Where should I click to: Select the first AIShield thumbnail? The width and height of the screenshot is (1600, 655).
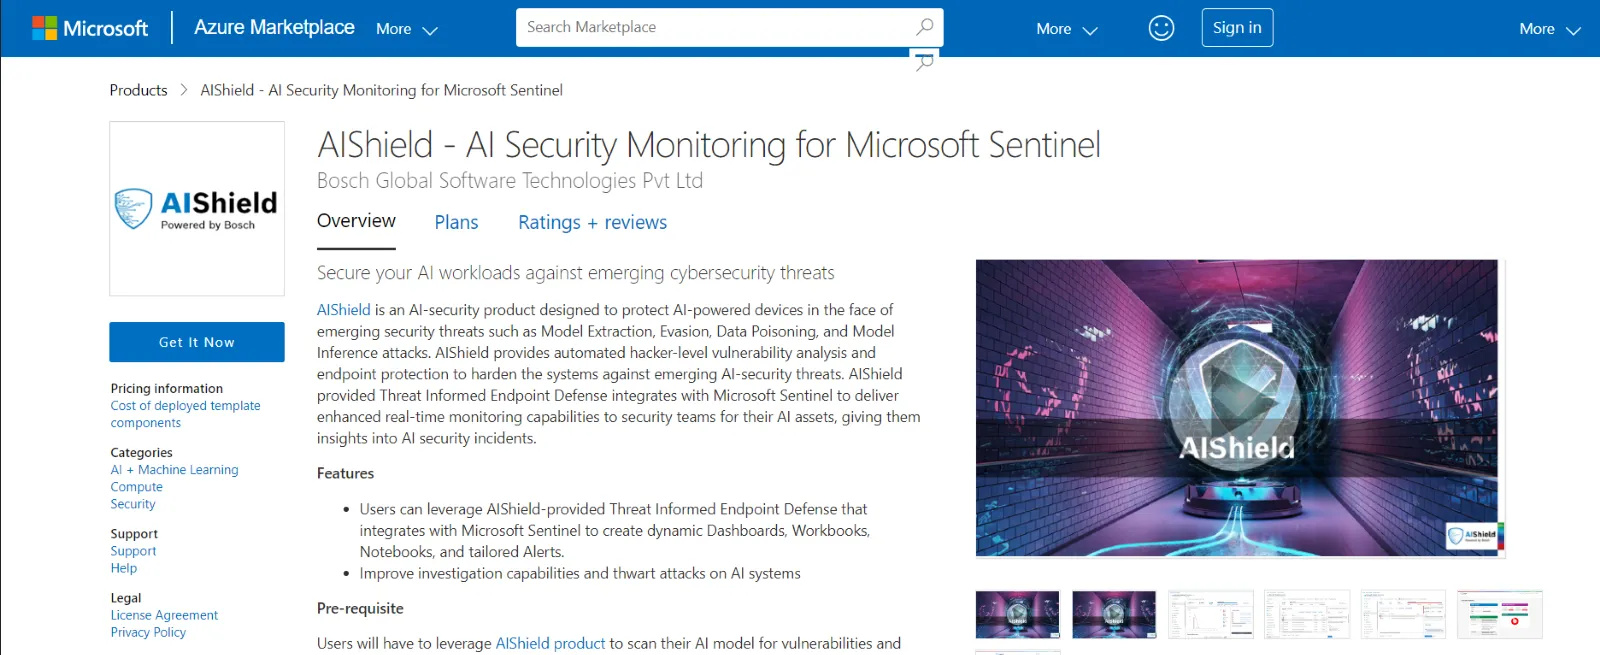(x=1017, y=614)
